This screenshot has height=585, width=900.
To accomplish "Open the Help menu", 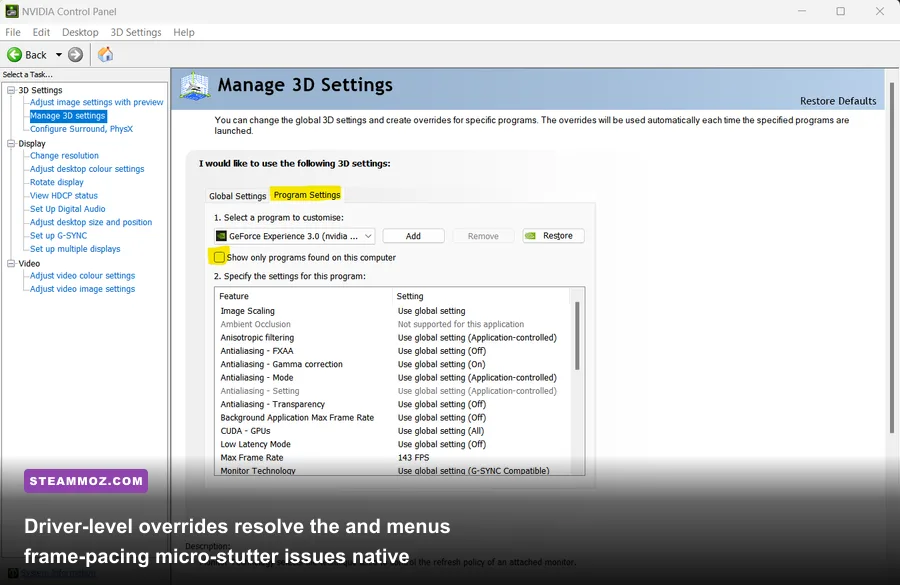I will point(184,32).
